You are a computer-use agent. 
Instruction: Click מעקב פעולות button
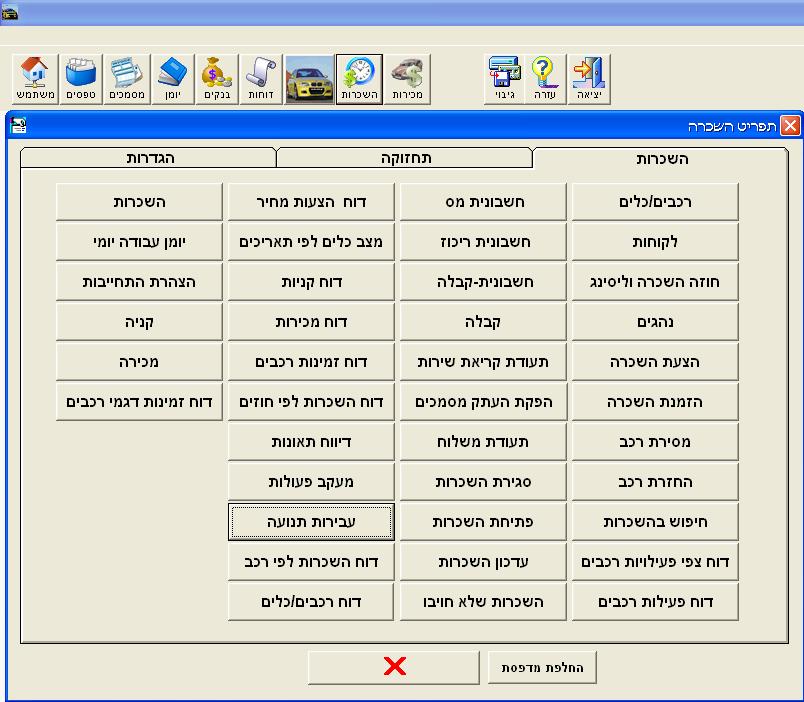311,482
